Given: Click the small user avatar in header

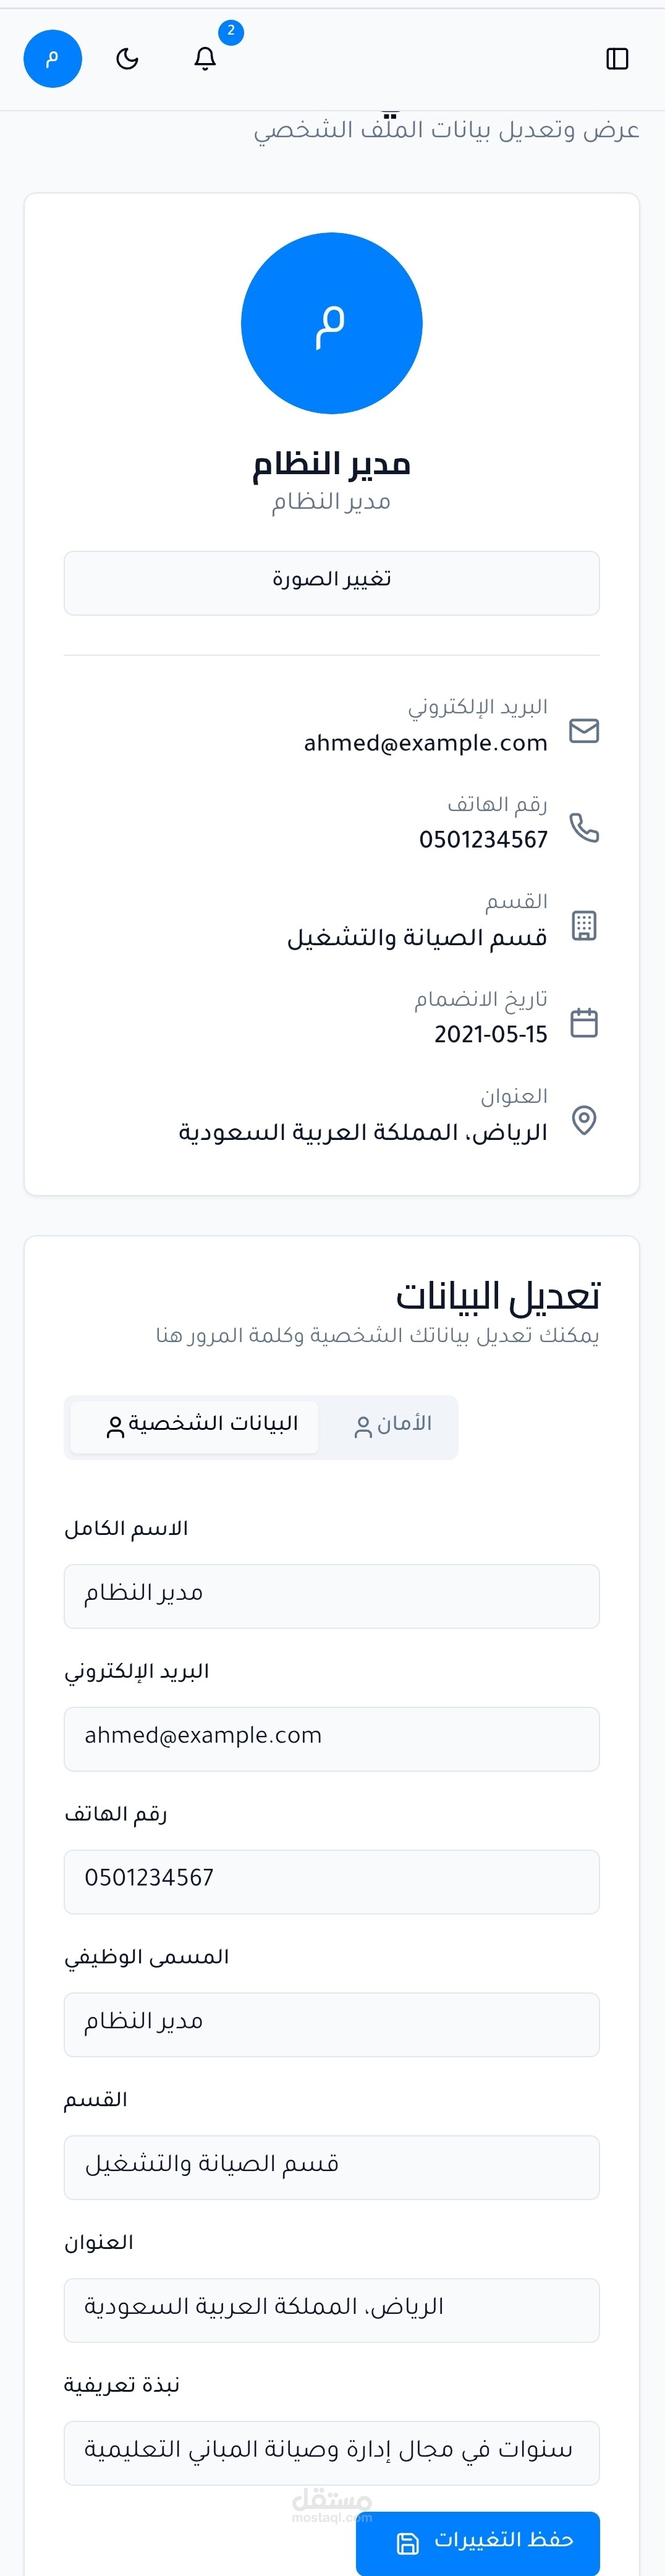Looking at the screenshot, I should (x=52, y=59).
